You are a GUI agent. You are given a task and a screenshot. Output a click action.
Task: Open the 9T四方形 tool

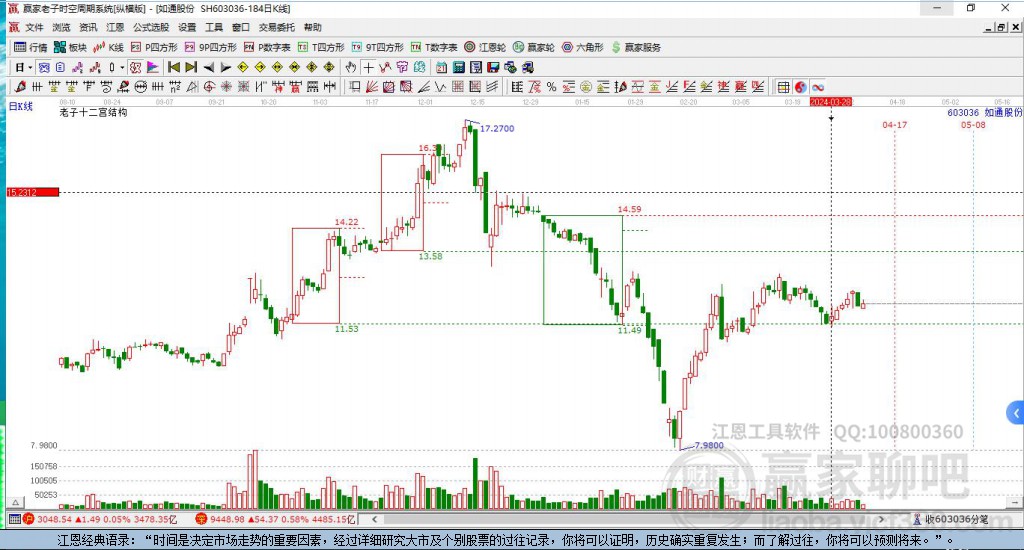click(377, 47)
